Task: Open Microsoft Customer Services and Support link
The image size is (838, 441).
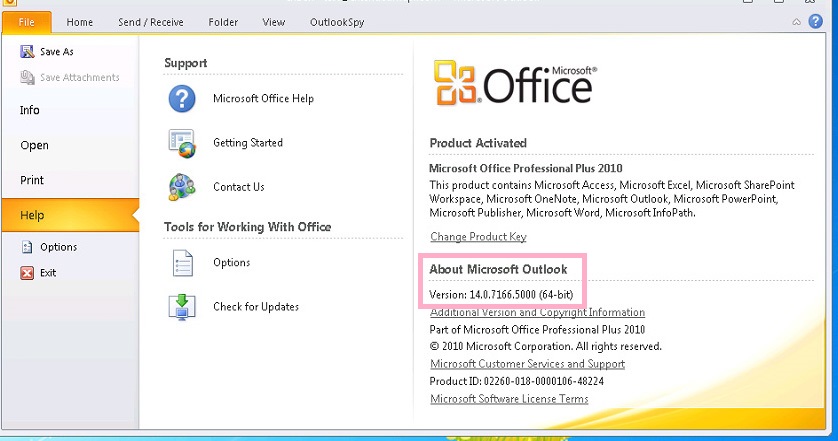Action: tap(527, 364)
